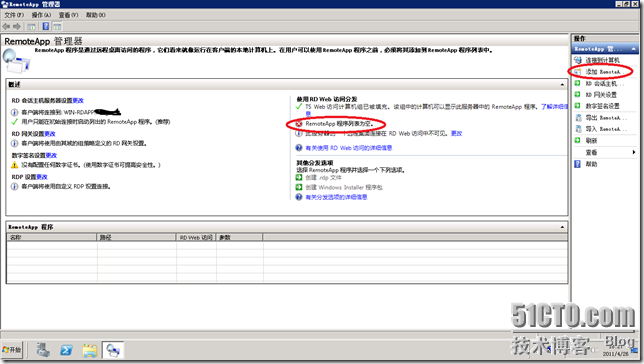Viewport: 644px width, 364px height.
Task: Click 创建 .rdp 文件 option
Action: [324, 177]
